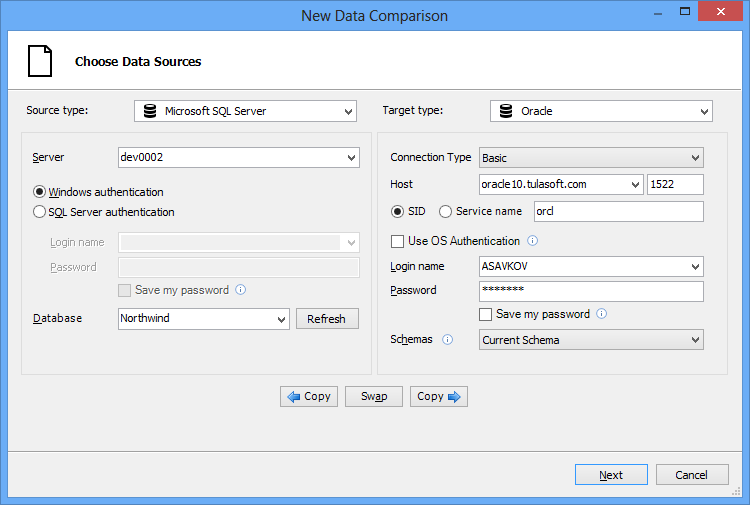Viewport: 750px width, 505px height.
Task: Choose the SID radio option
Action: [397, 211]
